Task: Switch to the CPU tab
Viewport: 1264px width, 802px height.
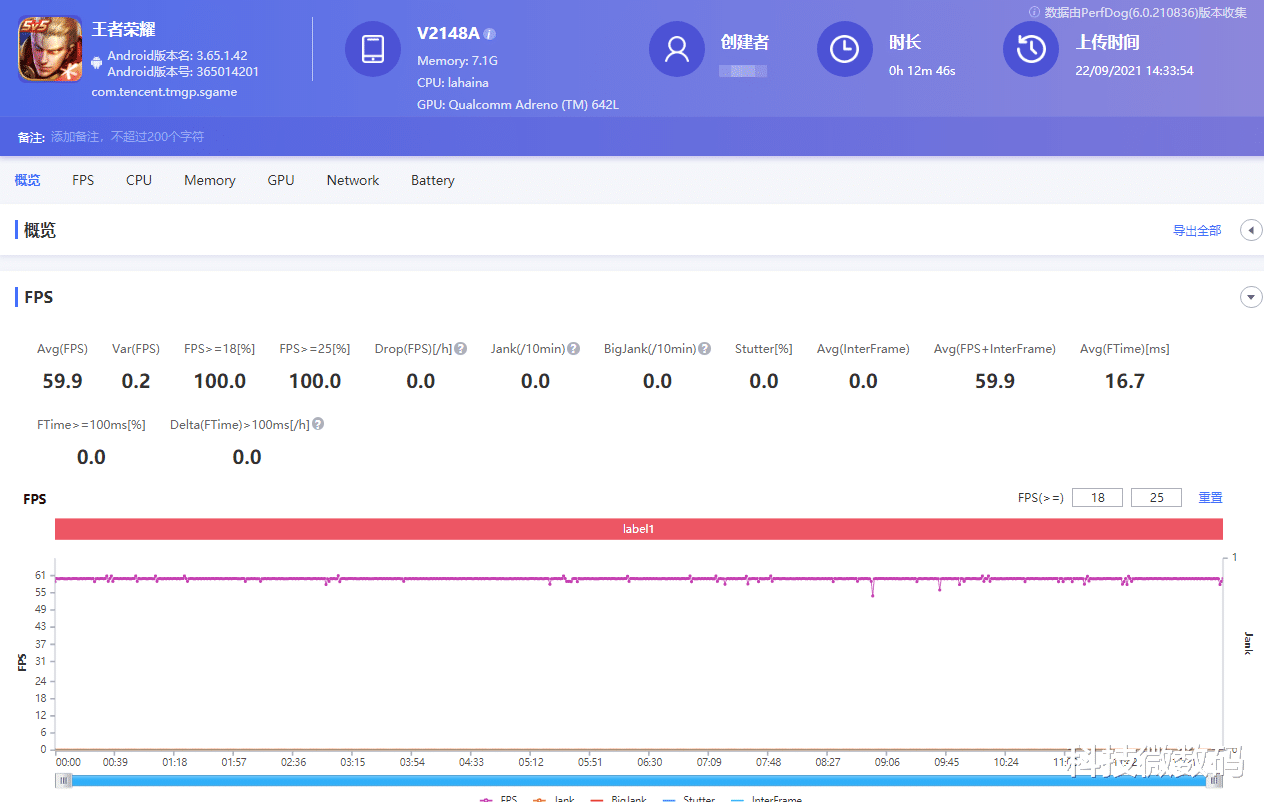Action: [x=139, y=180]
